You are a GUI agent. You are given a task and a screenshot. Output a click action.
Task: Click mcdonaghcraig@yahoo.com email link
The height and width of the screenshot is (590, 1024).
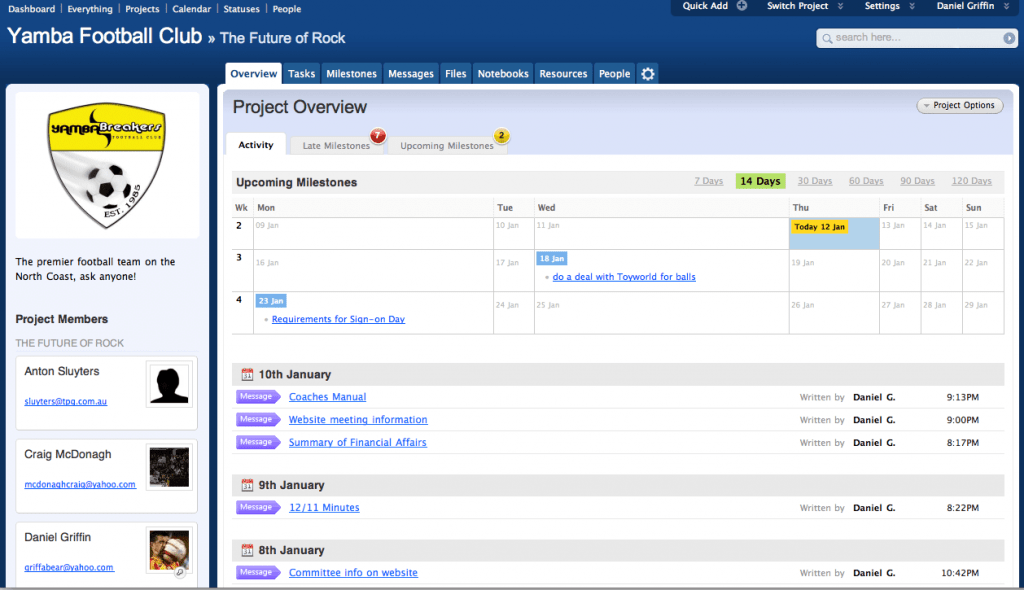[80, 484]
